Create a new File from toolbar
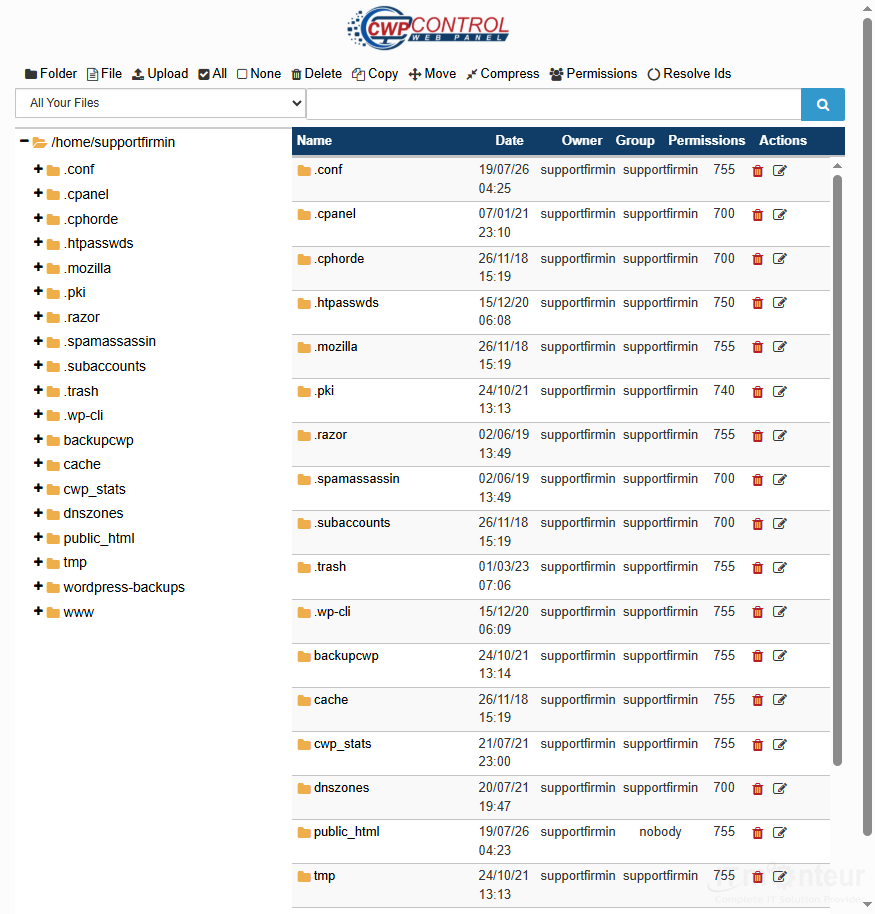The image size is (875, 914). point(104,74)
